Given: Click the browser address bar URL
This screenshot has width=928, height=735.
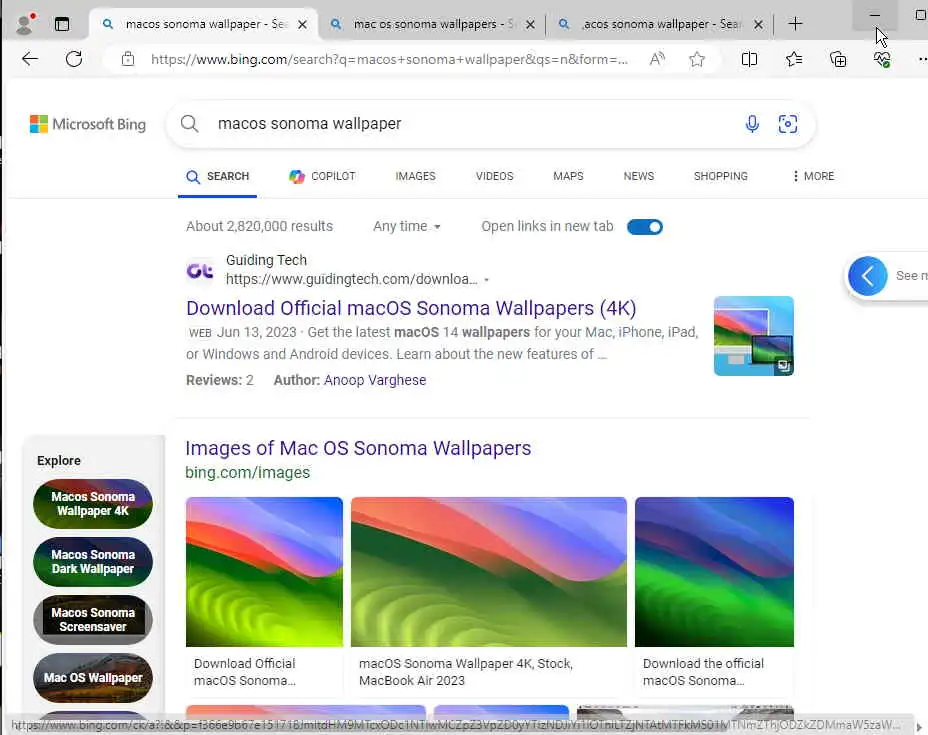Looking at the screenshot, I should tap(389, 59).
